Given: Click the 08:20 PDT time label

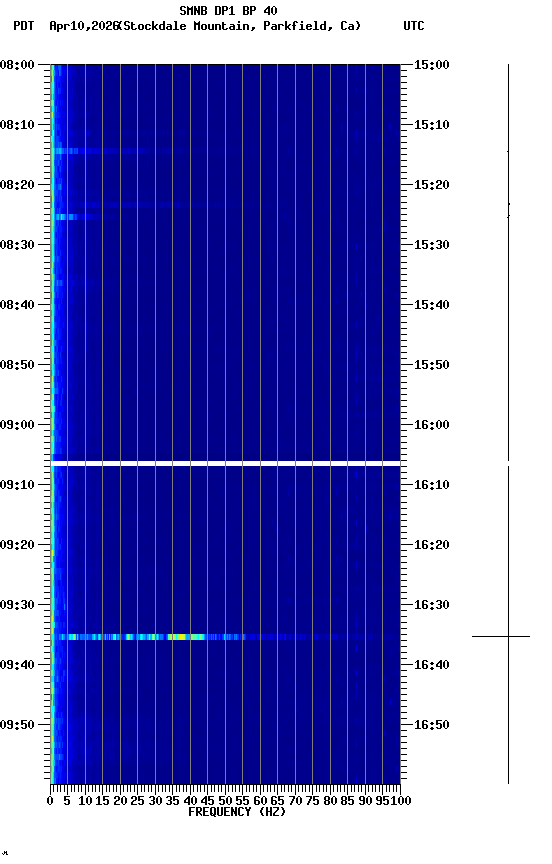Looking at the screenshot, I should (17, 185).
